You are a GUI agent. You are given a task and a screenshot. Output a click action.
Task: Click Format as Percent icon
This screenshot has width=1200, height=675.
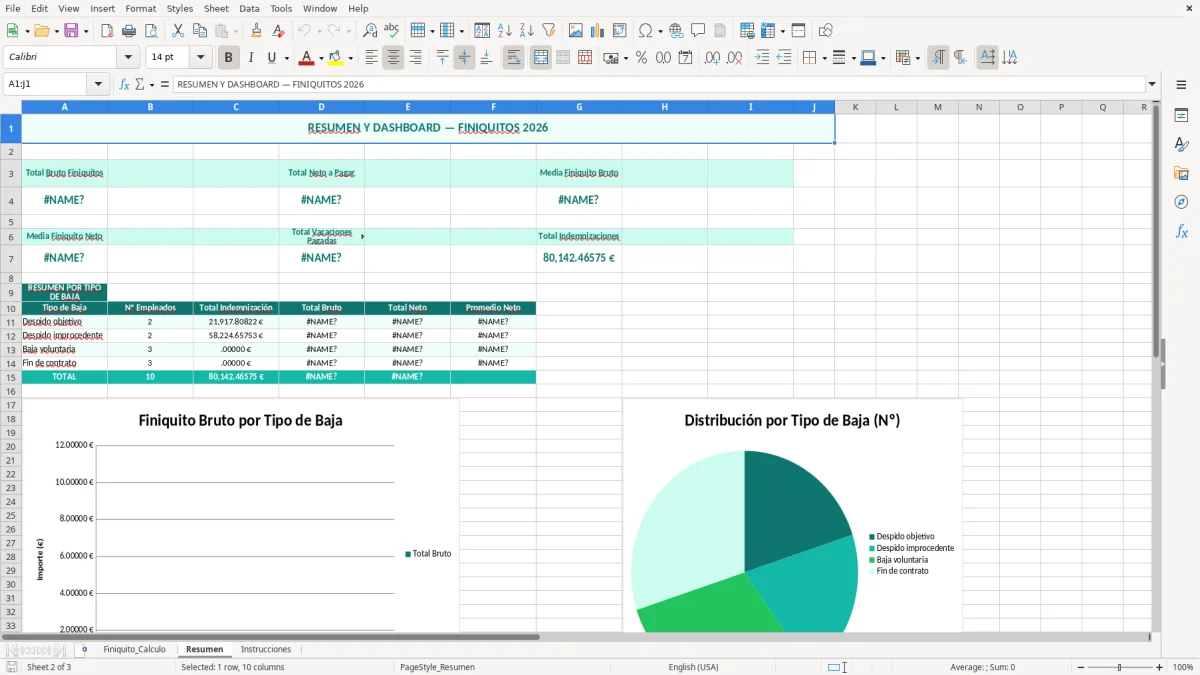[641, 58]
